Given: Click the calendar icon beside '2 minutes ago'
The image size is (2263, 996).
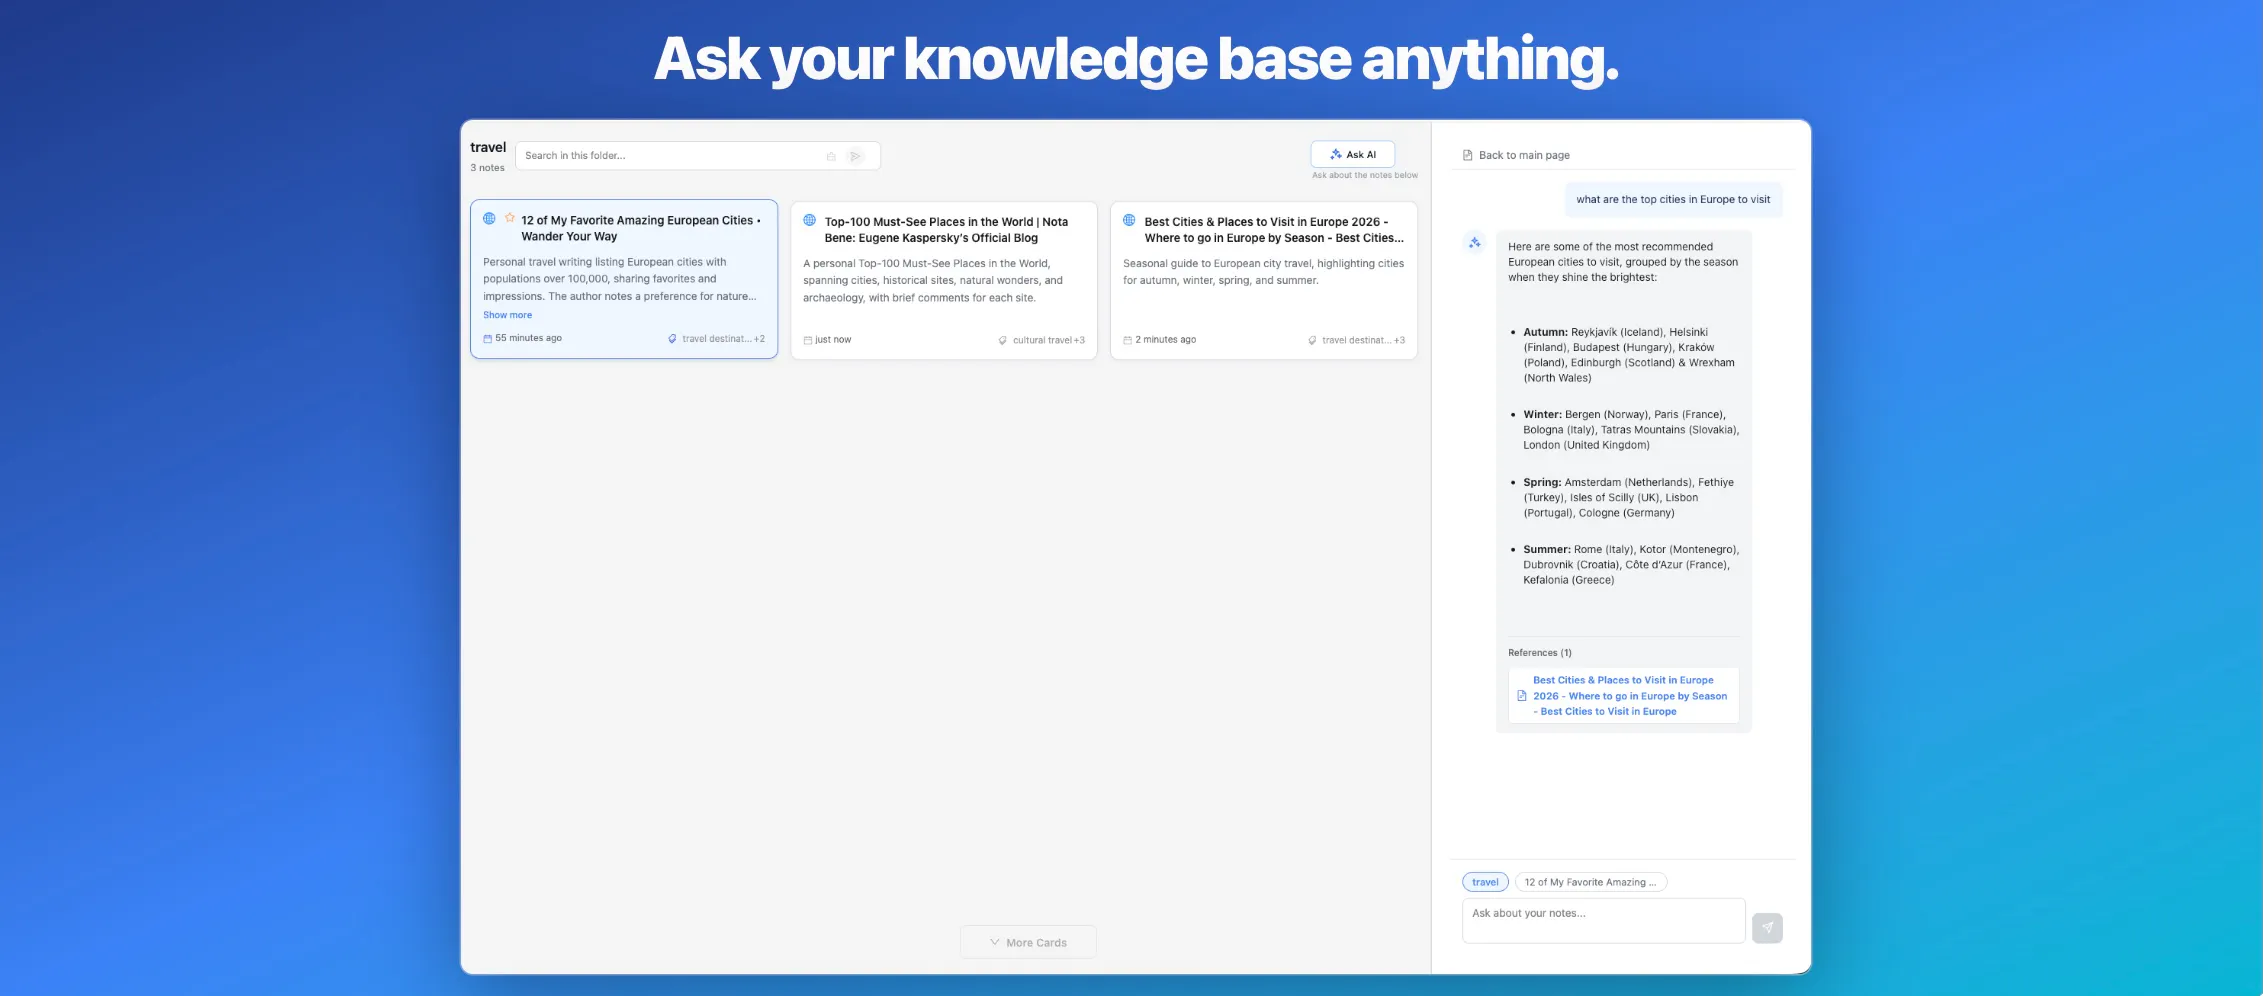Looking at the screenshot, I should coord(1127,340).
